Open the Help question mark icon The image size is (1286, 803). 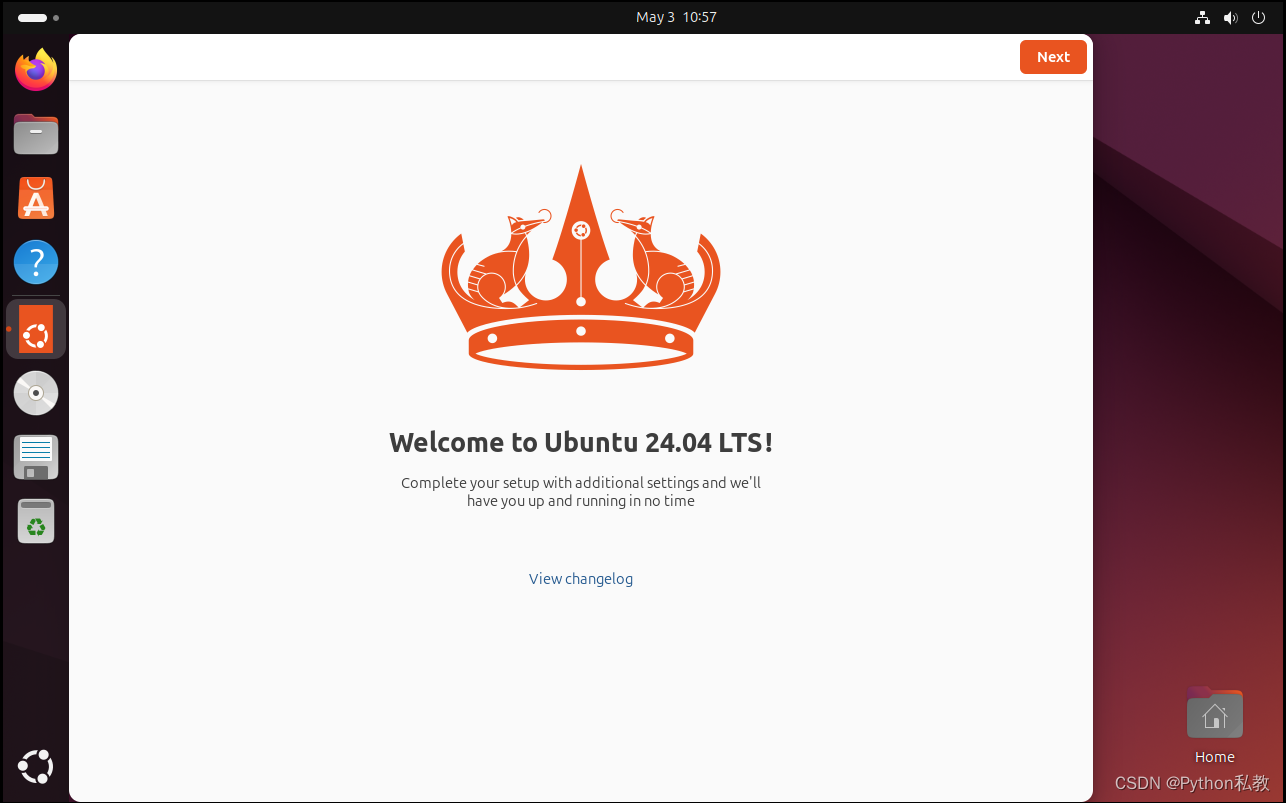36,262
